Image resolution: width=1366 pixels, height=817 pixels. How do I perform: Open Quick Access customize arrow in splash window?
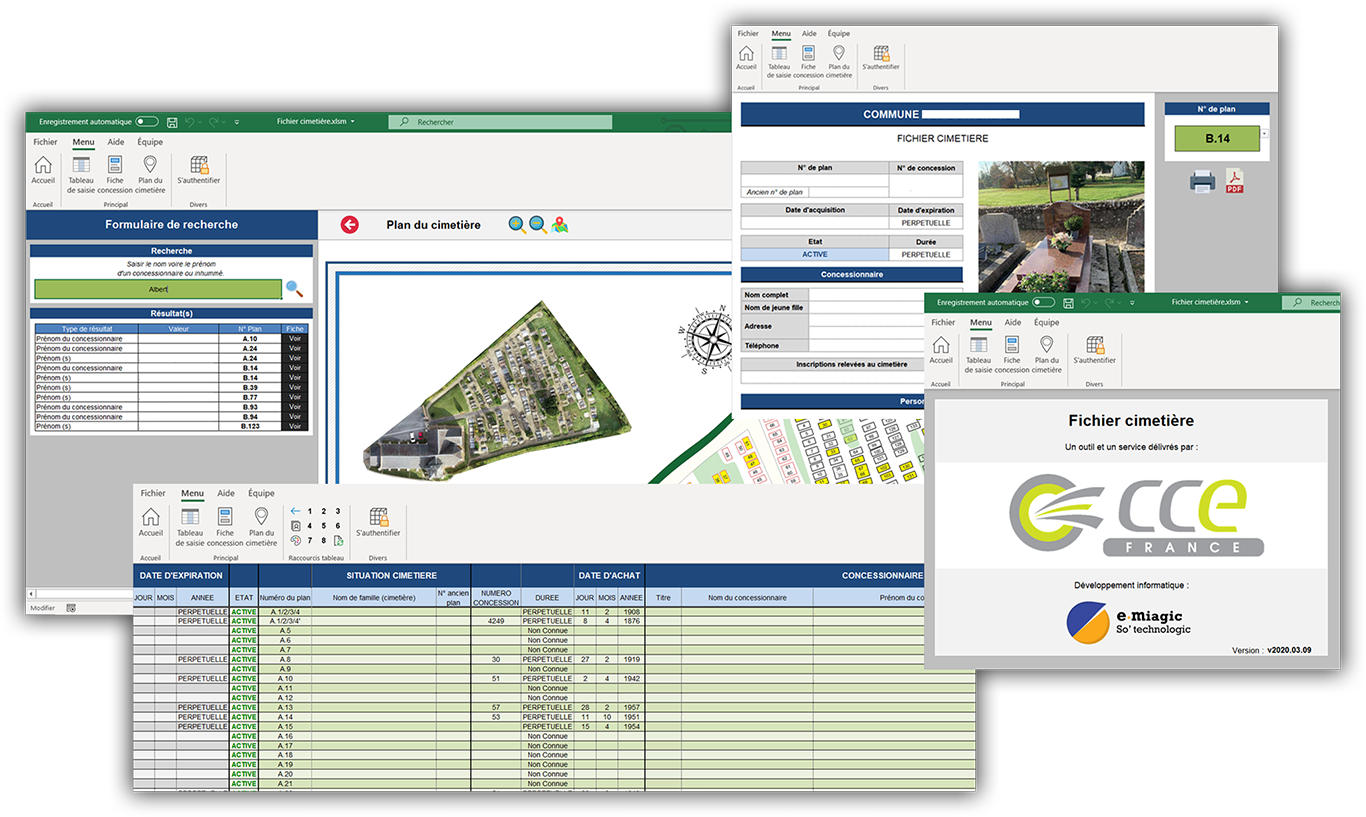(x=1133, y=302)
